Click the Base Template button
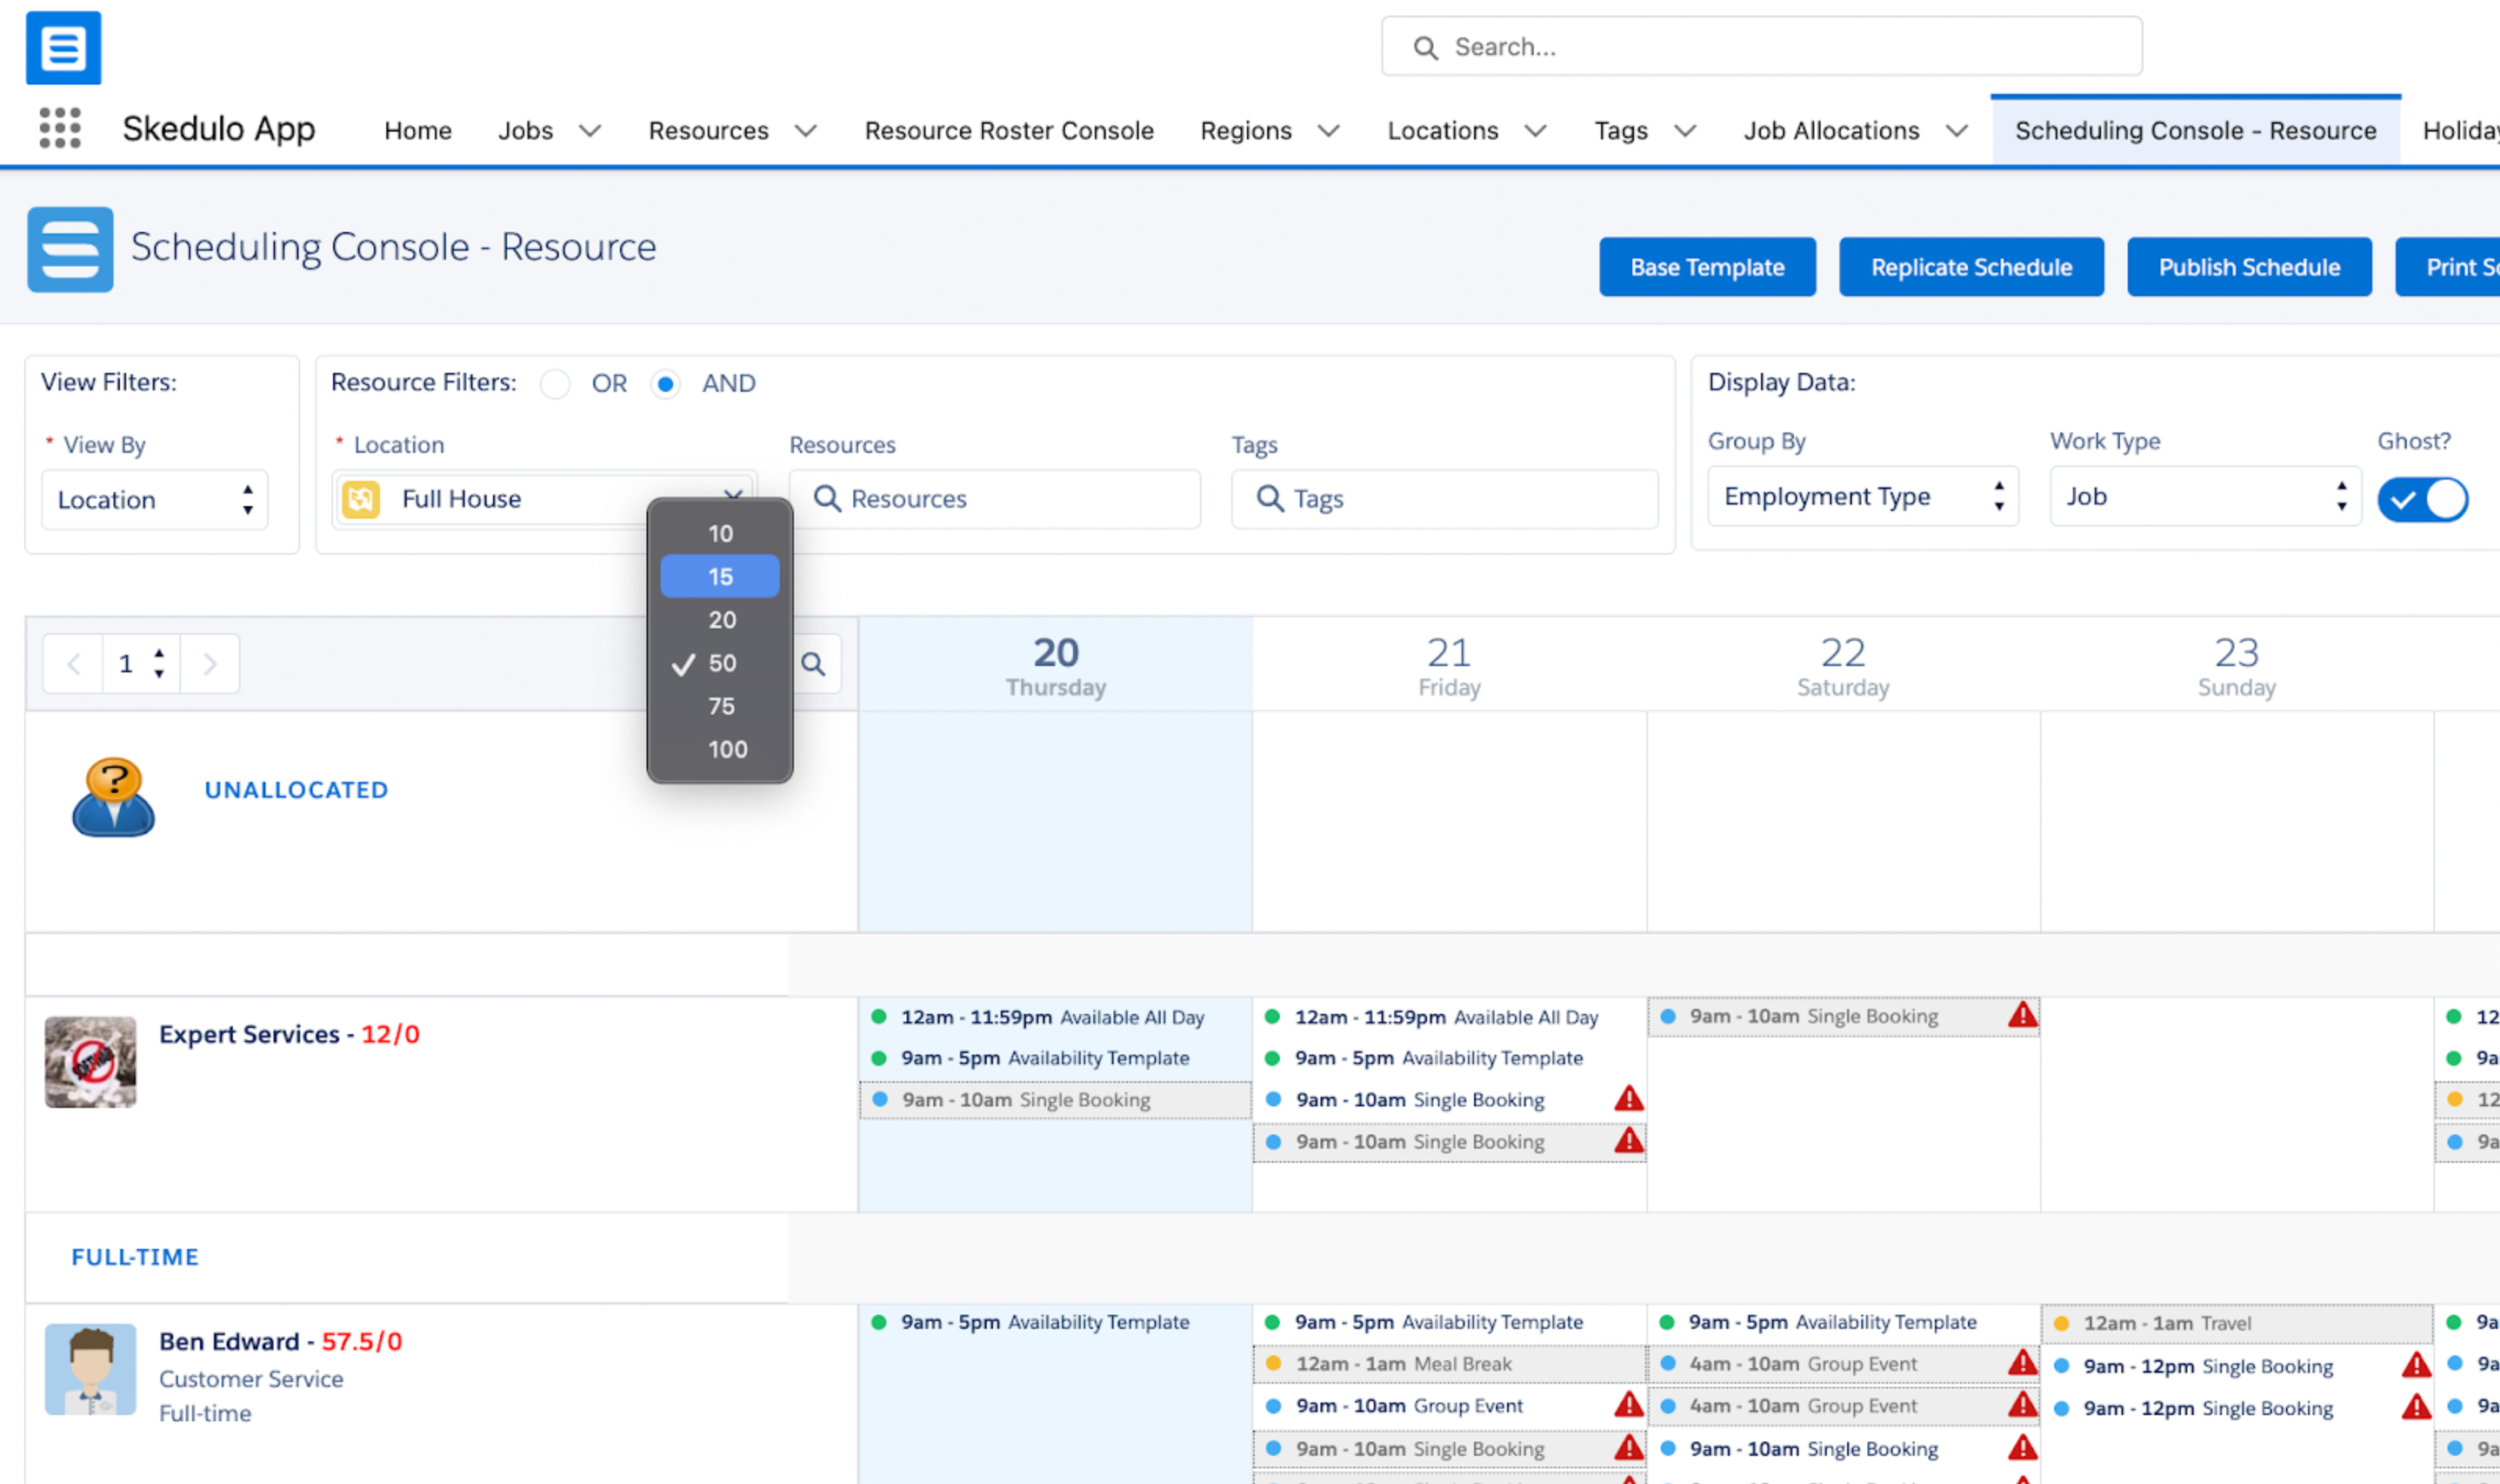Viewport: 2500px width, 1484px height. (x=1707, y=267)
